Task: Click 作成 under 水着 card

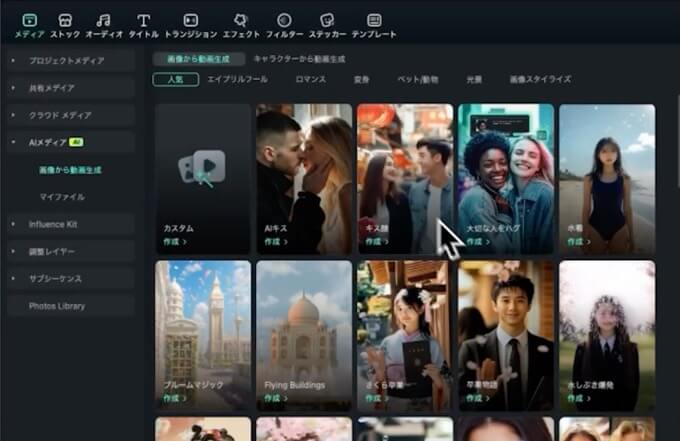Action: [x=579, y=242]
